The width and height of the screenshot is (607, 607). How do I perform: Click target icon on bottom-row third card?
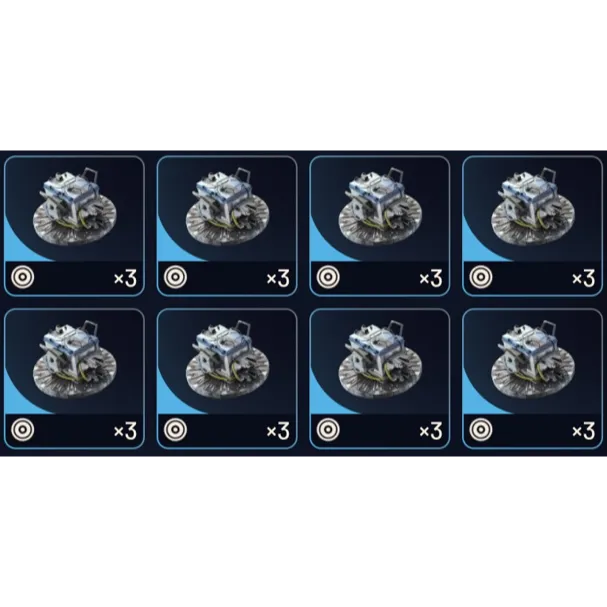(x=328, y=430)
